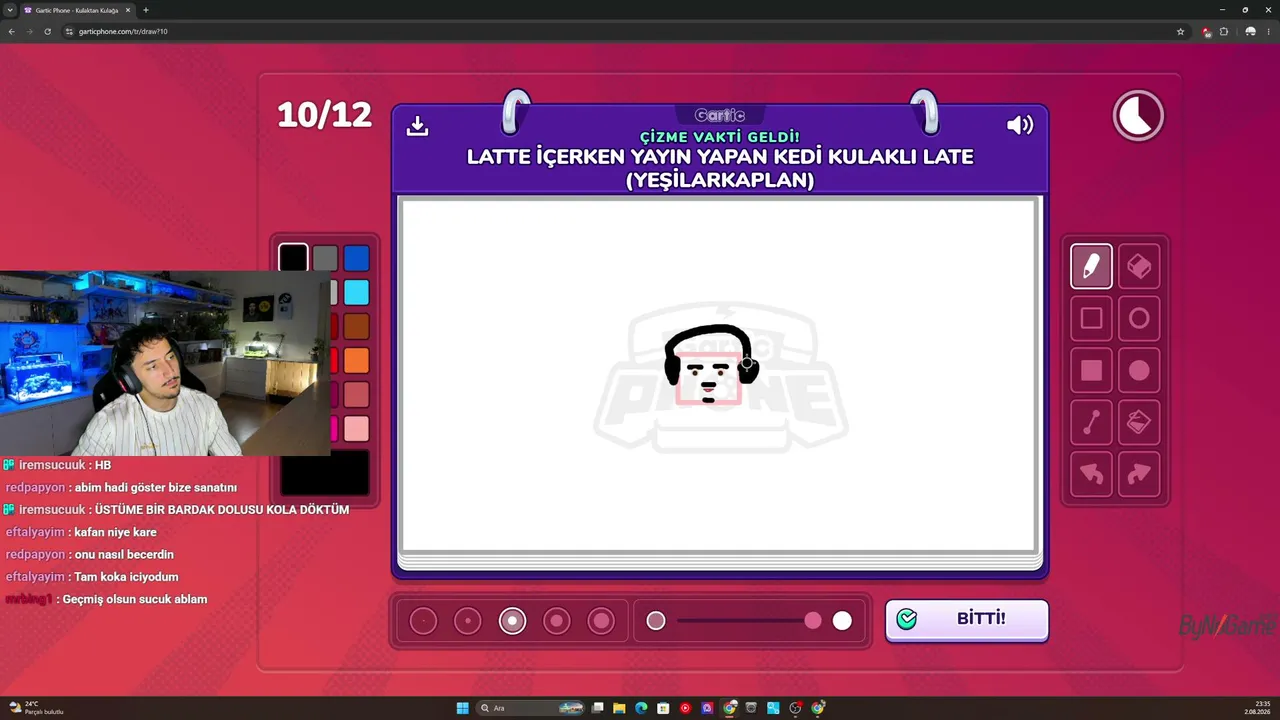
Task: Pick the dark gray color swatch
Action: click(325, 258)
